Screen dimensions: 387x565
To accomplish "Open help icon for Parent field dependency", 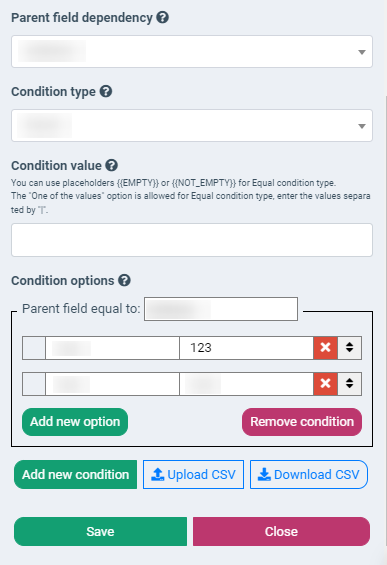I will point(163,17).
